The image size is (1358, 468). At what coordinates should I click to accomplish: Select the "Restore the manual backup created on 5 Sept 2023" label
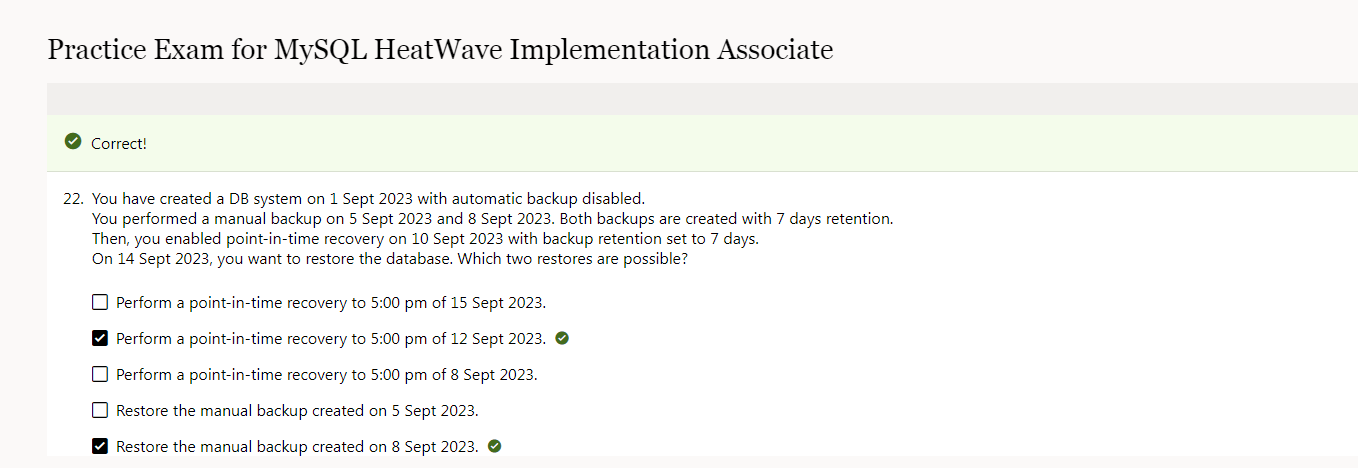tap(297, 410)
